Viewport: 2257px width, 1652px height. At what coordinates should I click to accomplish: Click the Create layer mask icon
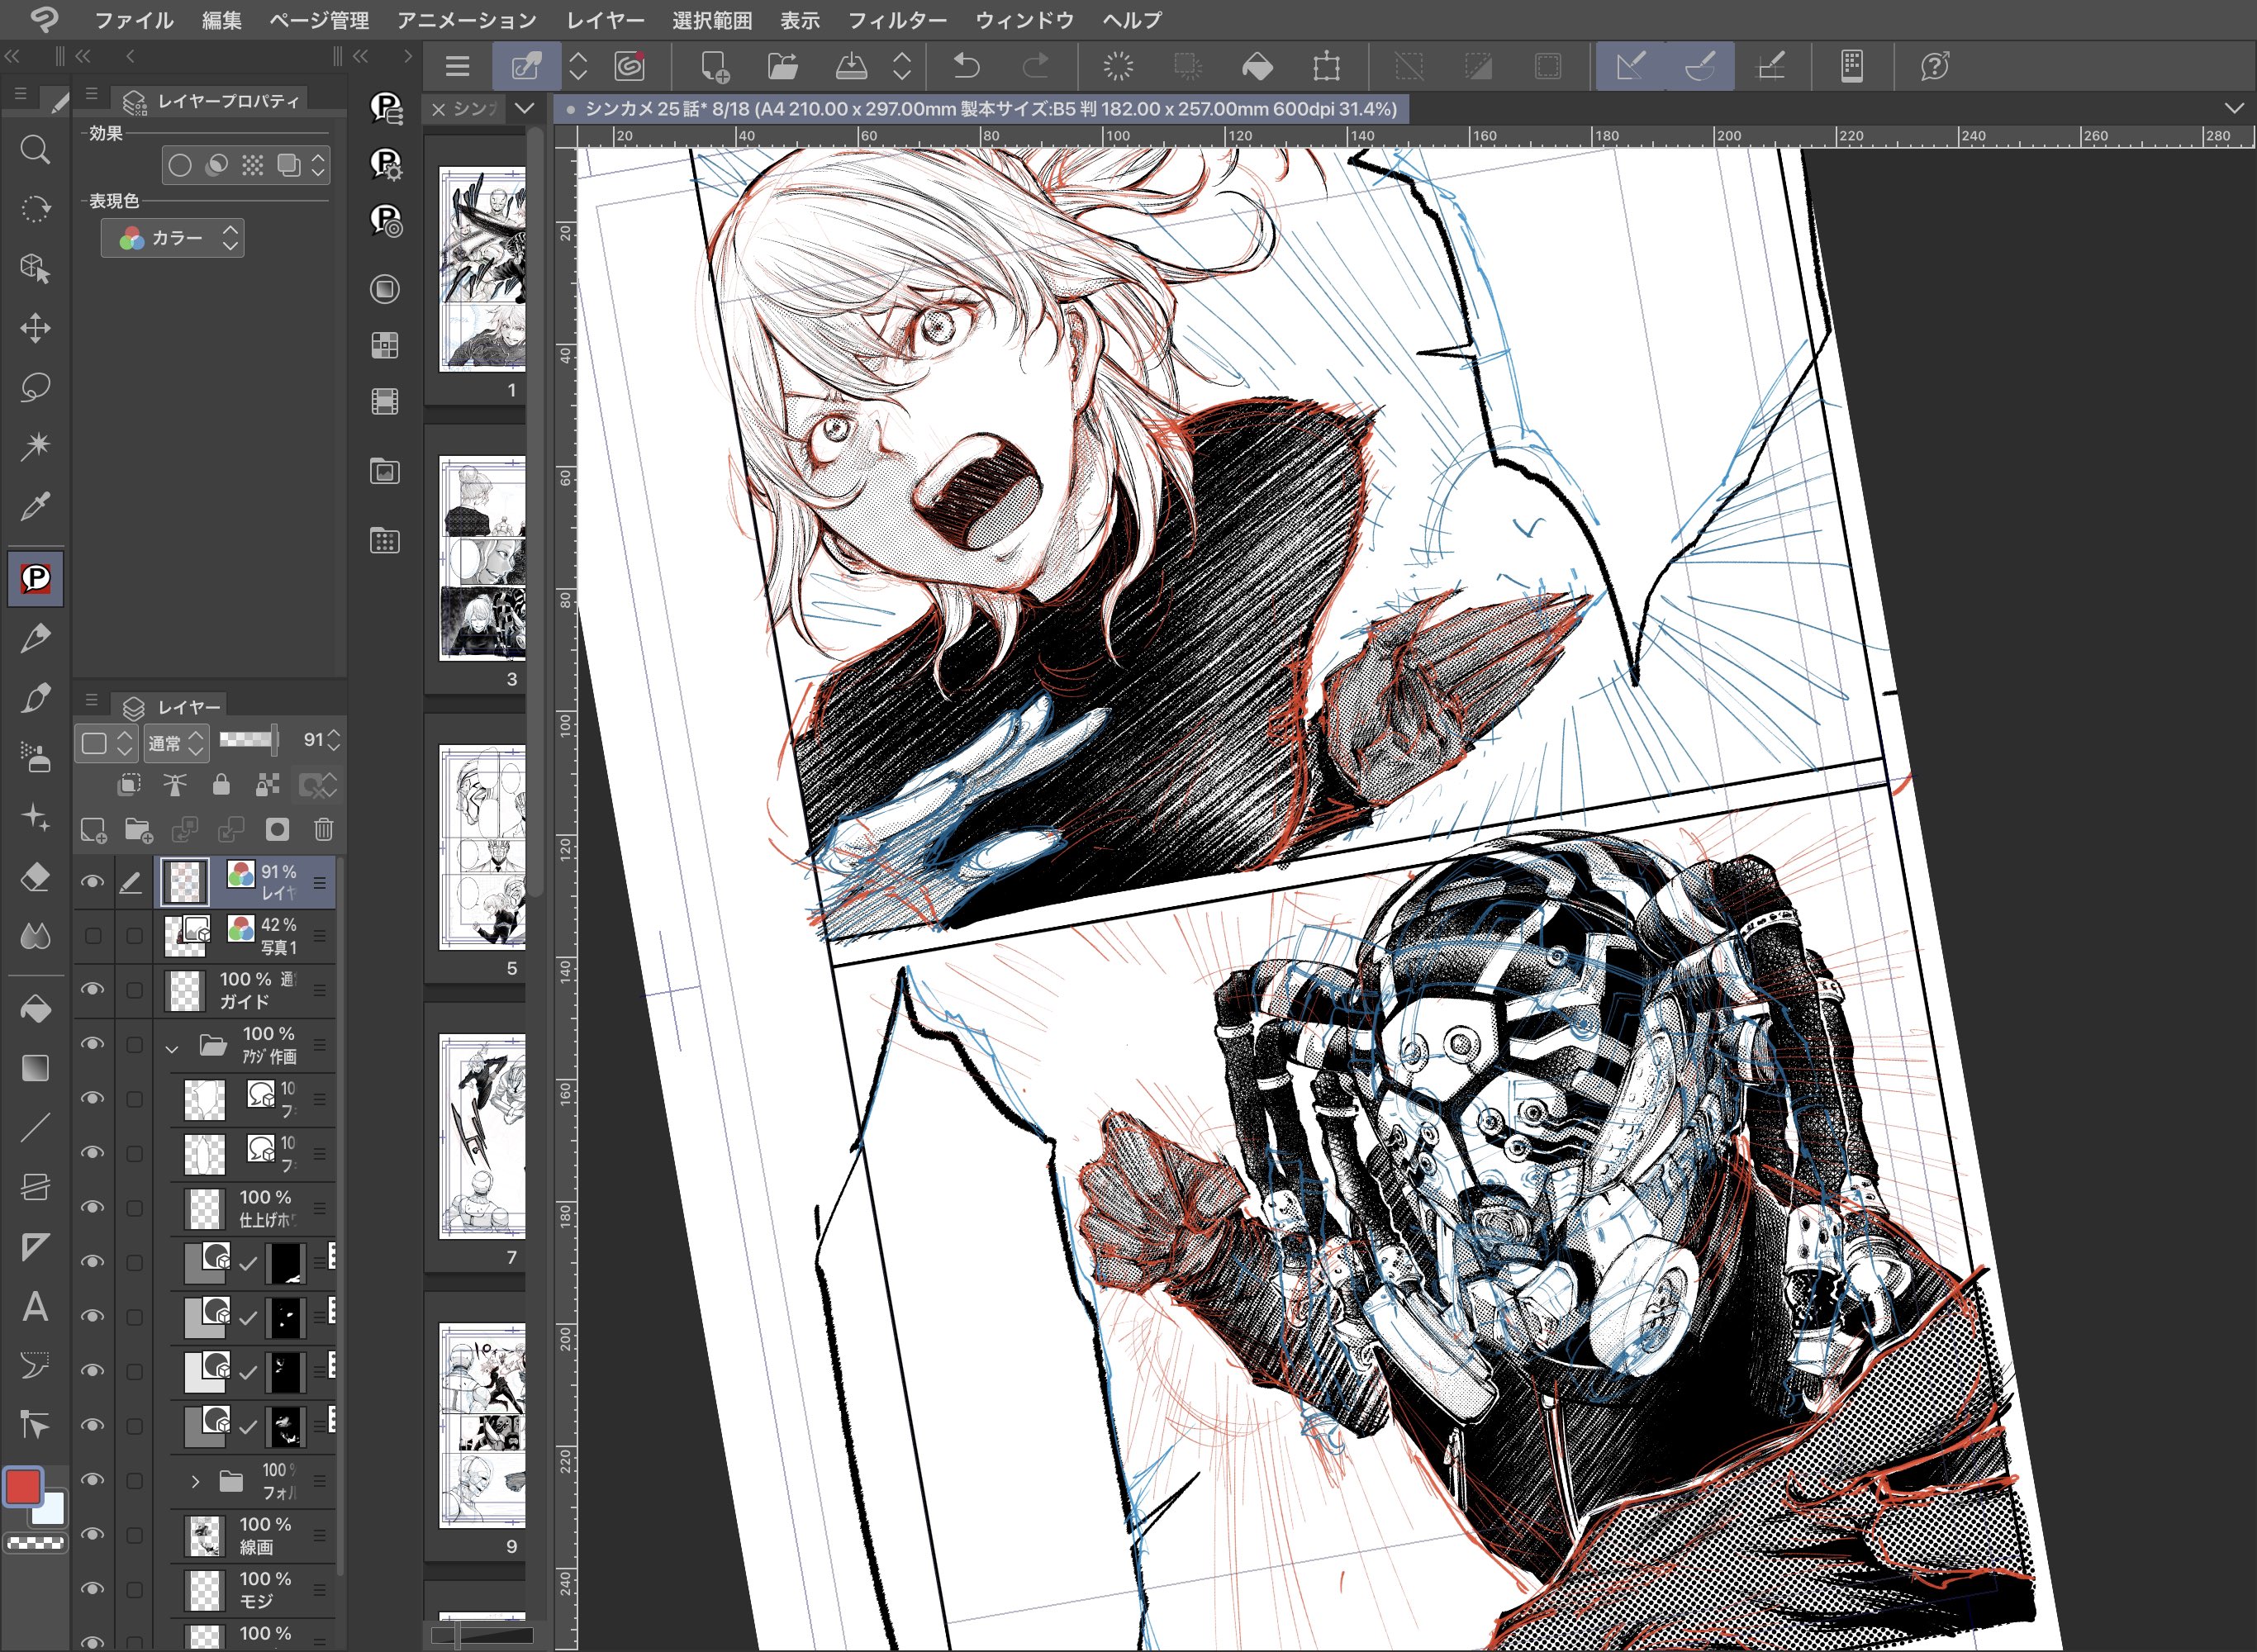(277, 829)
